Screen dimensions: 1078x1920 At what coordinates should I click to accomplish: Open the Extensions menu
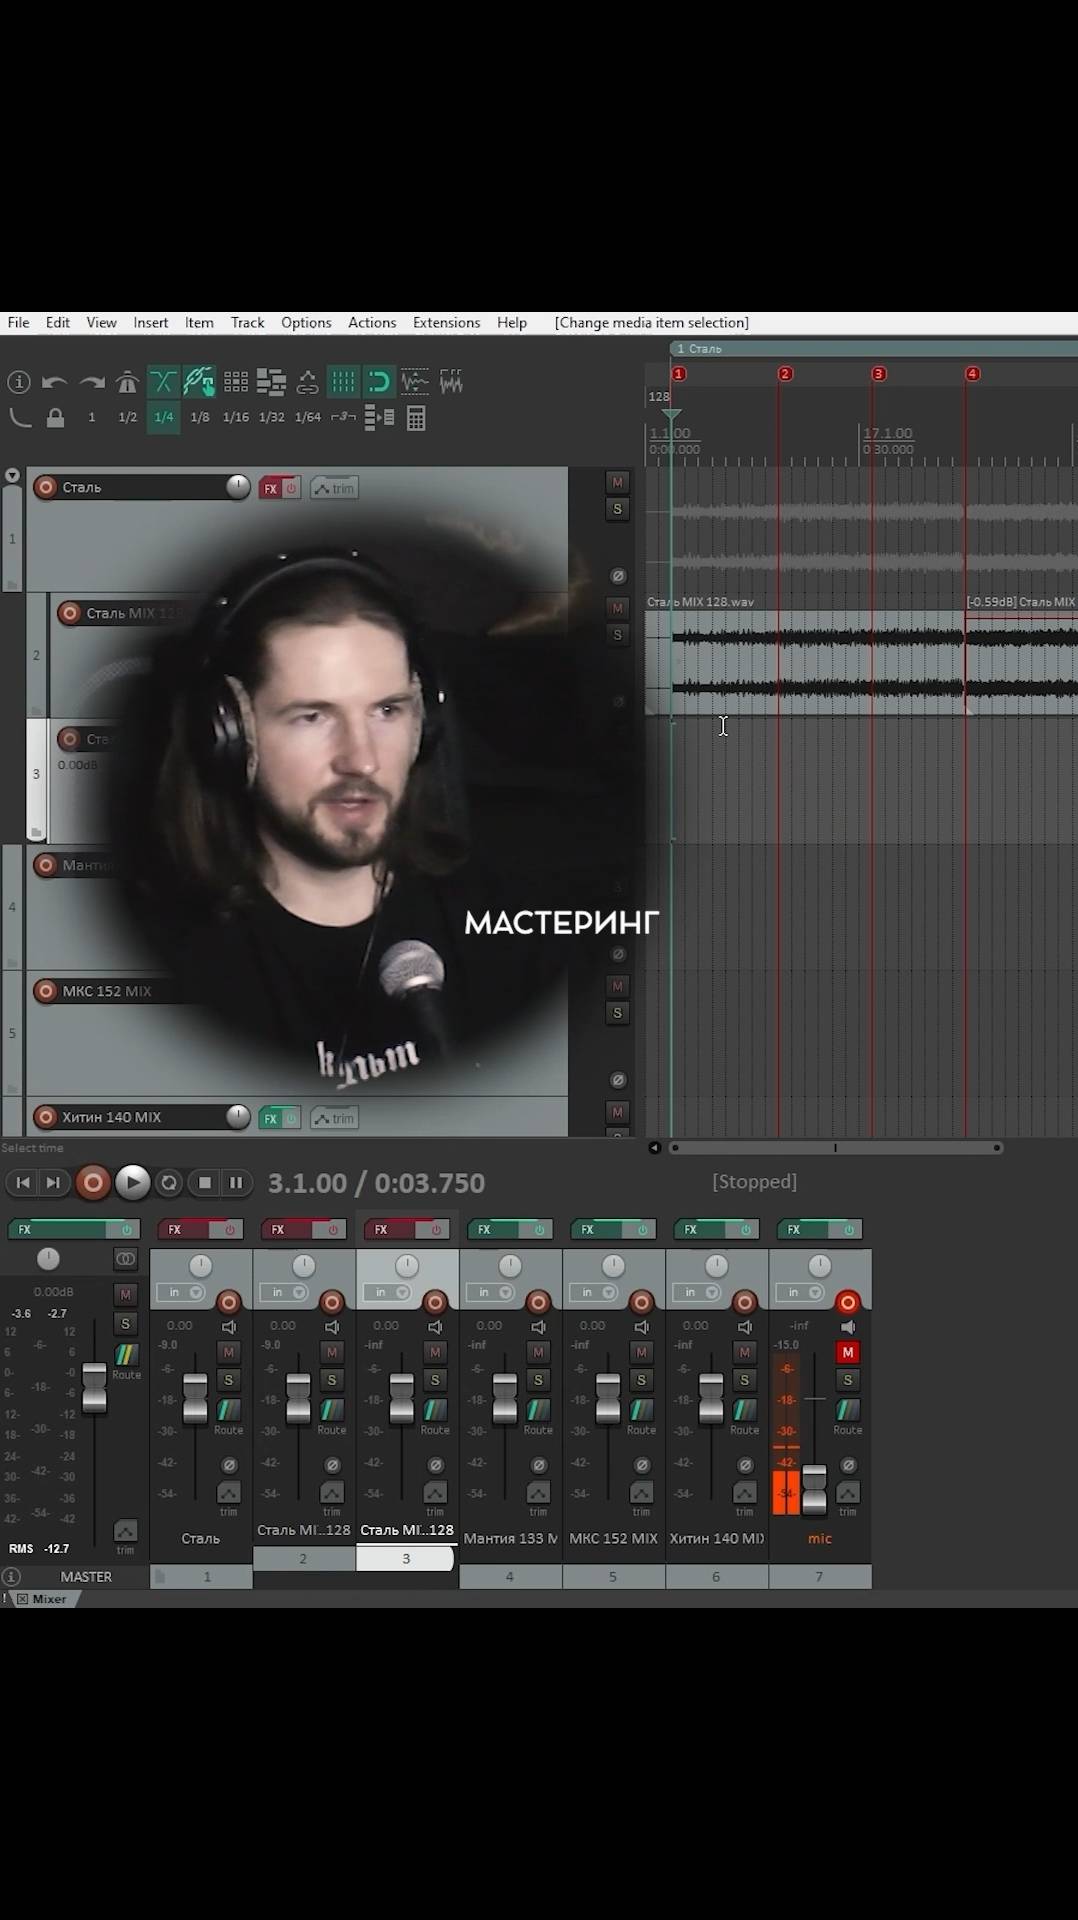click(447, 323)
